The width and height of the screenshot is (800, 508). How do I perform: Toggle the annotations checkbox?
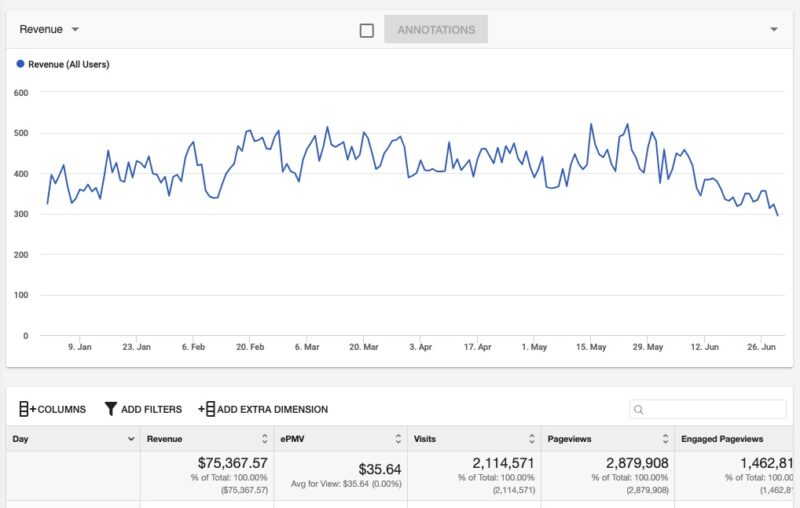pos(367,30)
